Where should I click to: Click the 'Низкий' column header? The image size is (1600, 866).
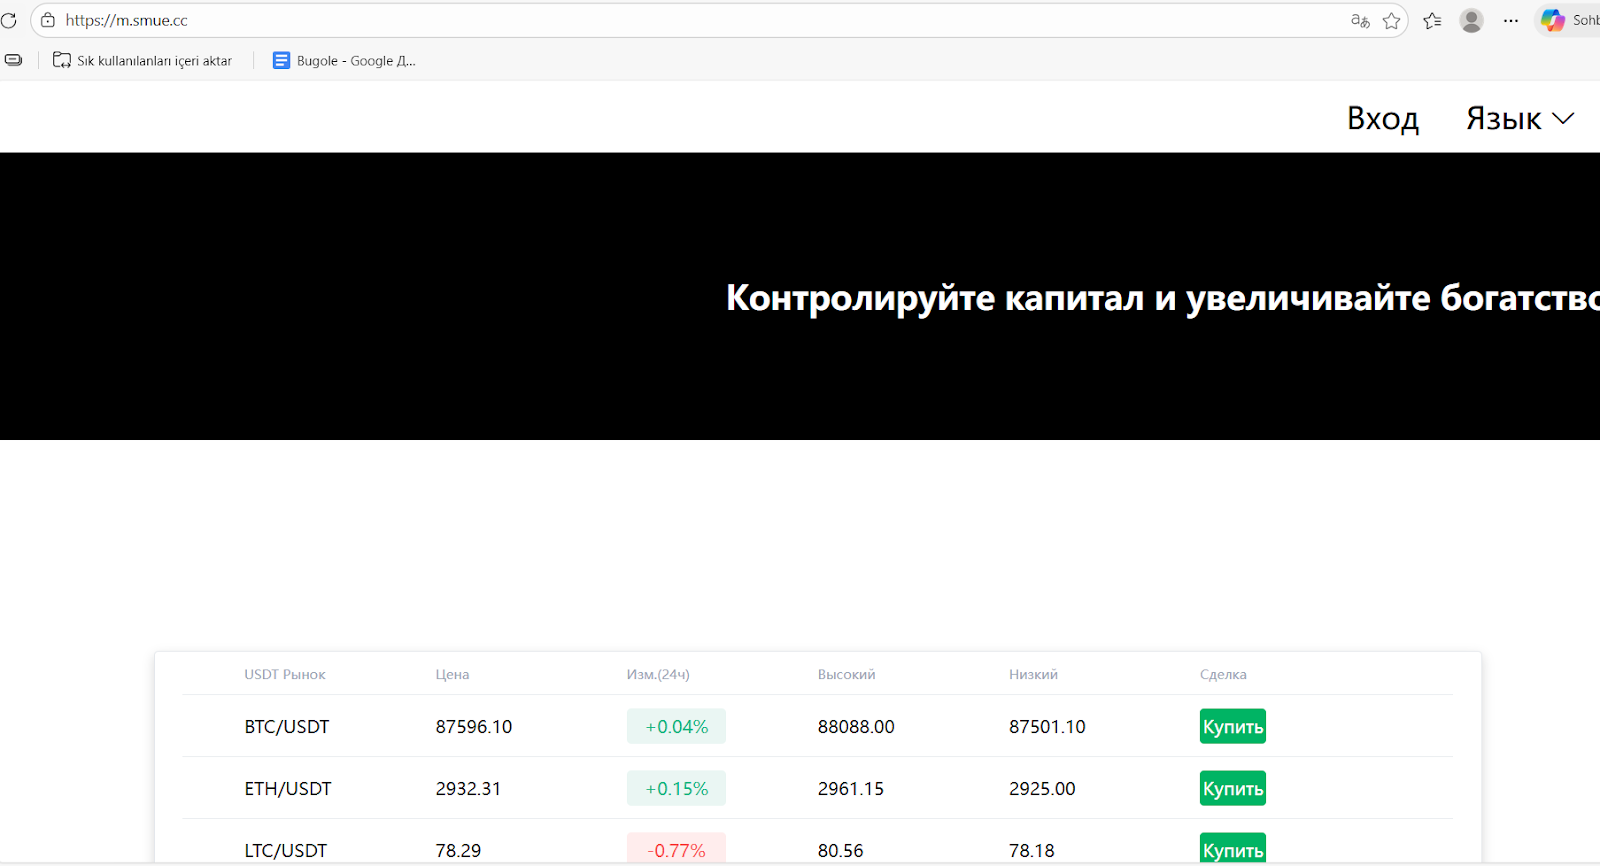[x=1033, y=675]
